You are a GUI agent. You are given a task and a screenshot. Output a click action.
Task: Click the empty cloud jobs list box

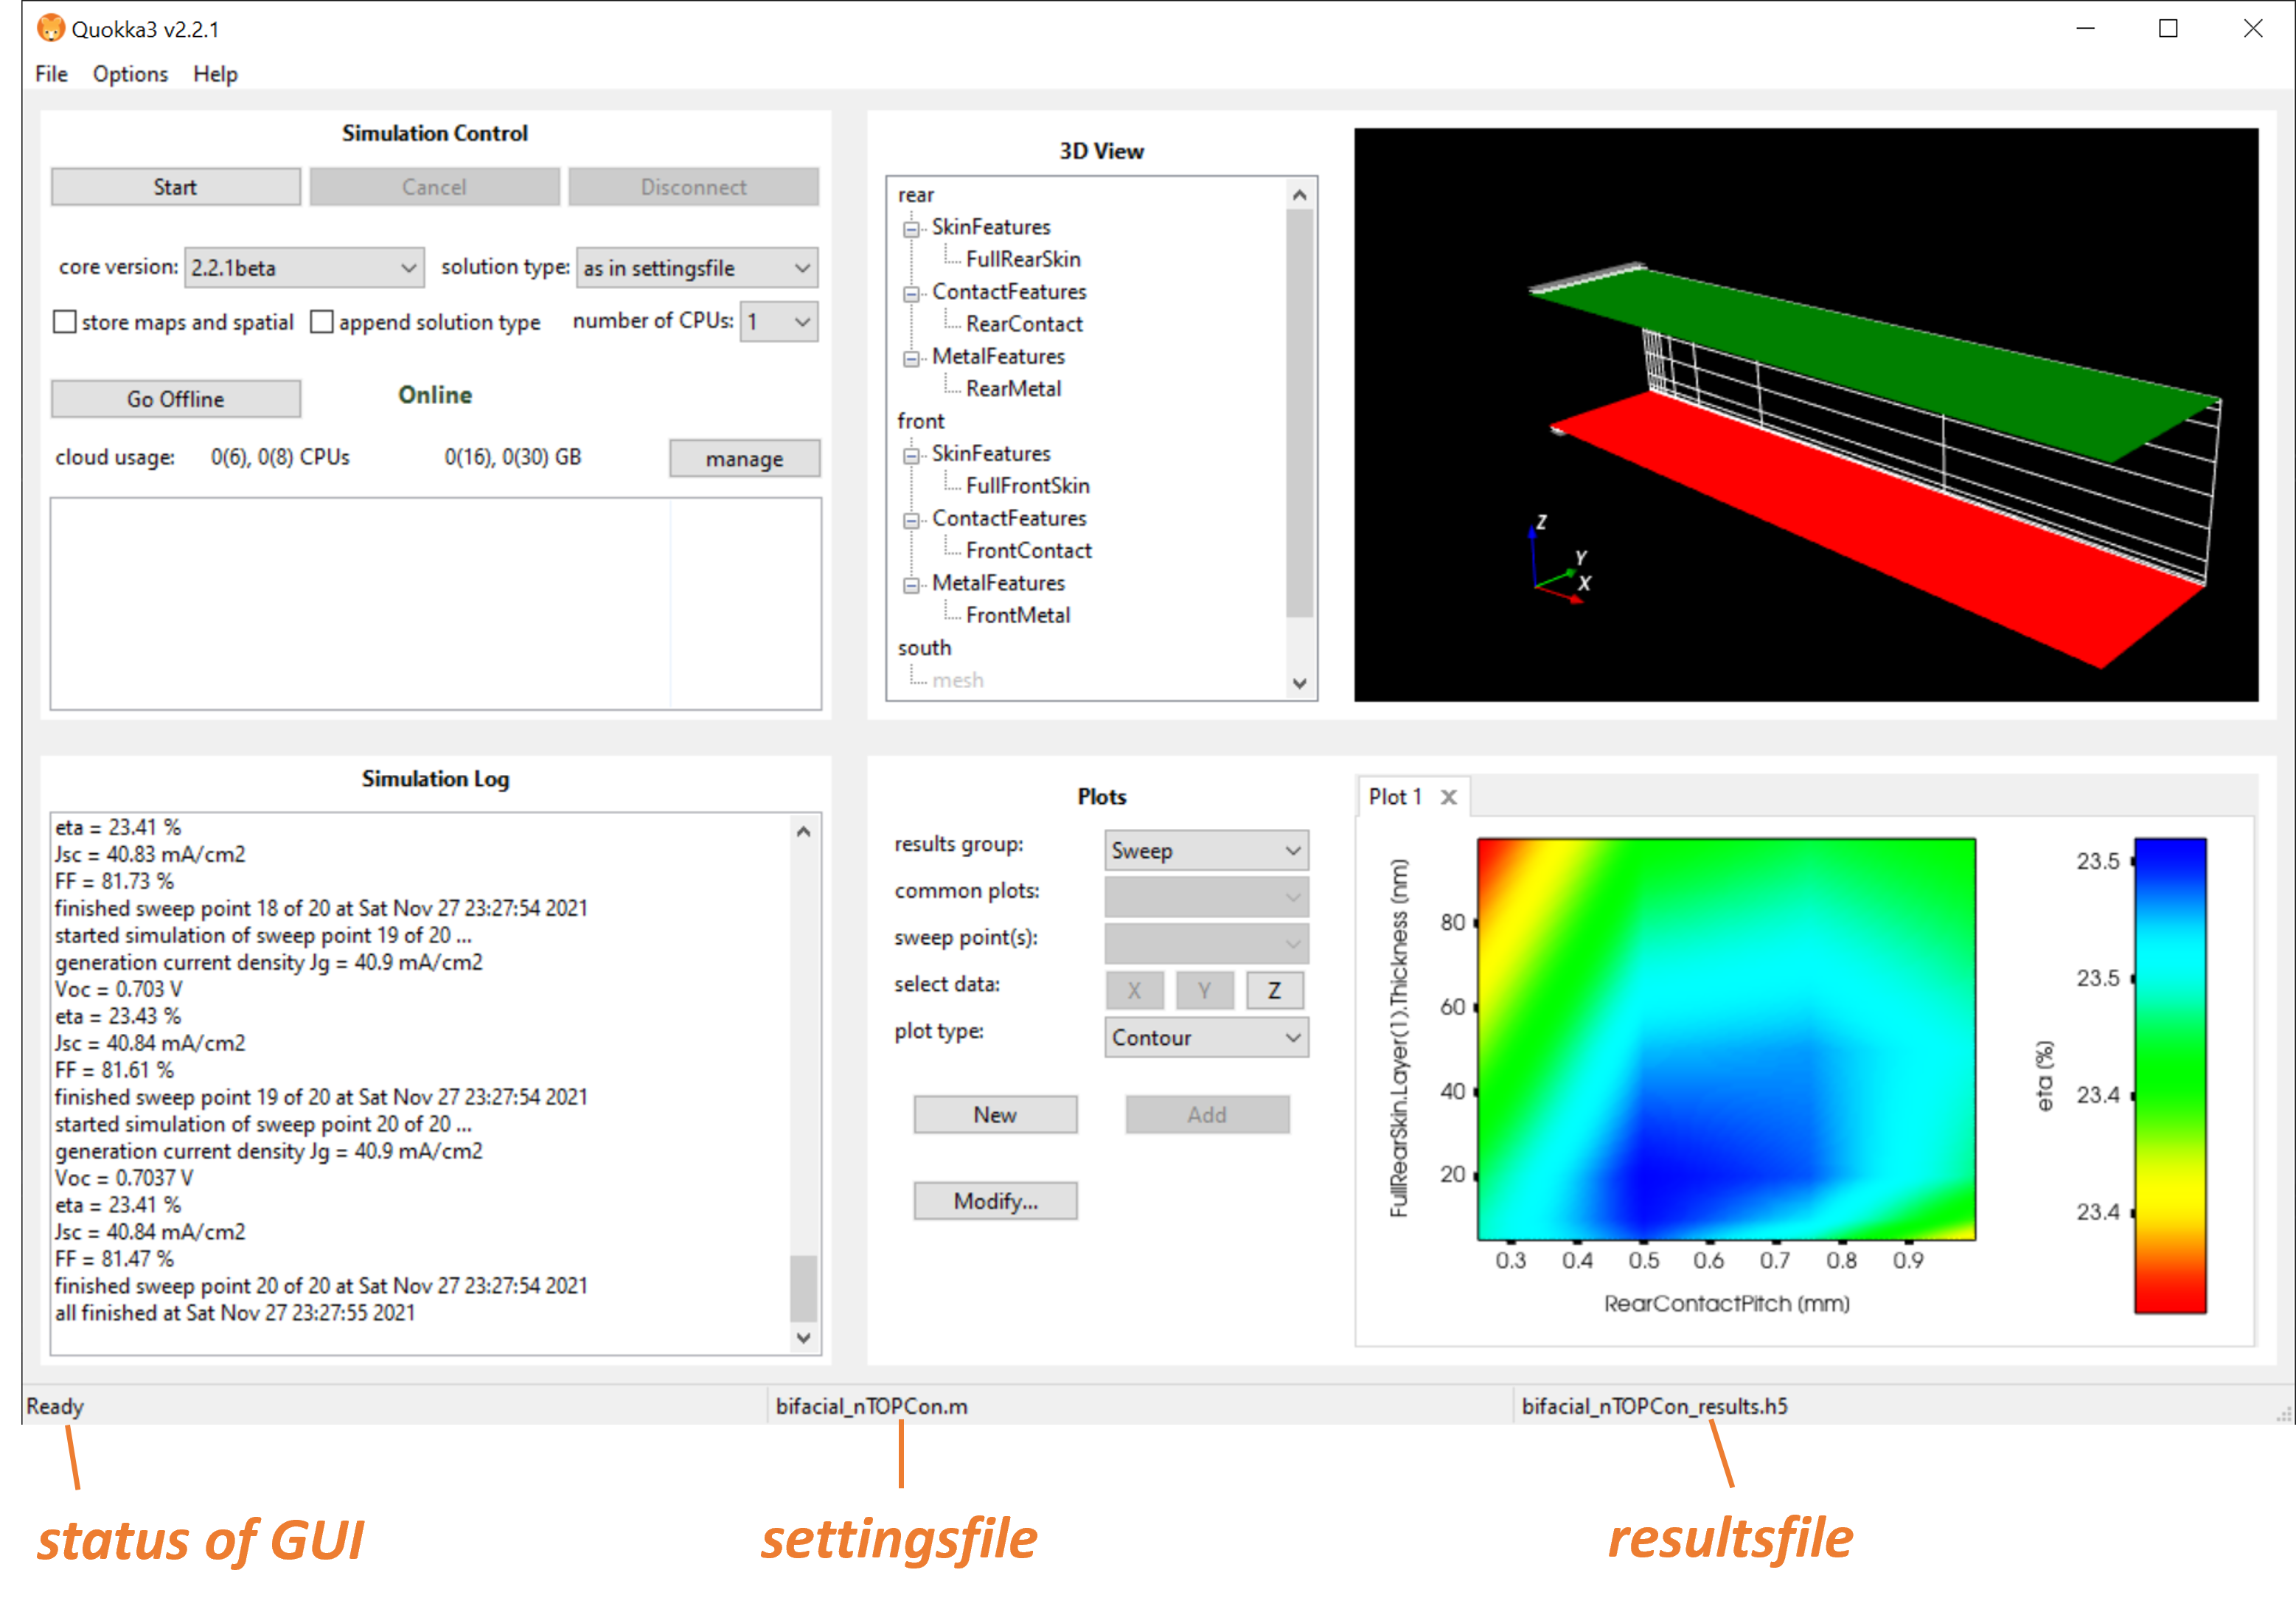(436, 604)
